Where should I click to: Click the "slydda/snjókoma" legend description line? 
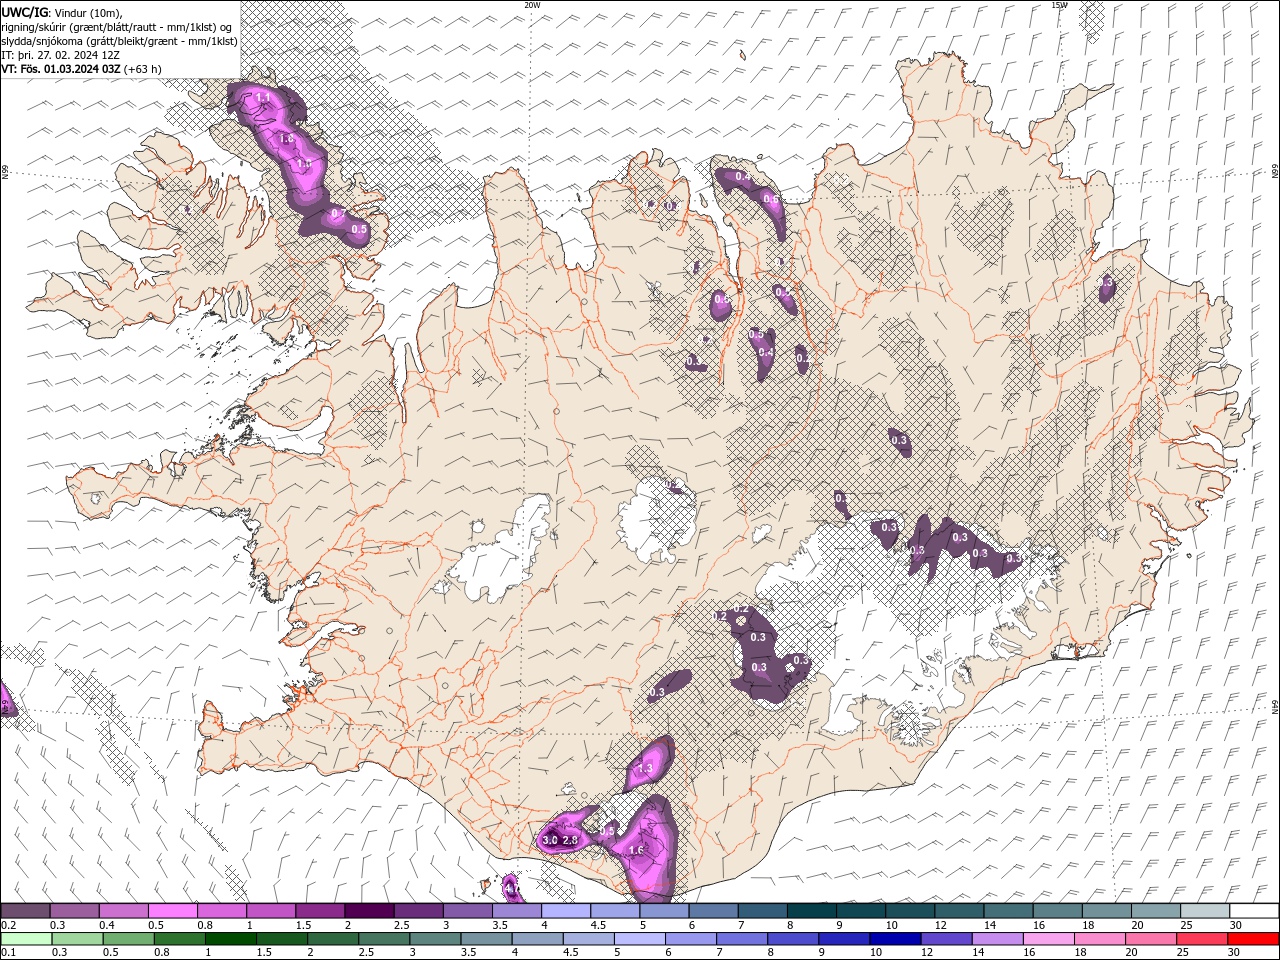120,41
